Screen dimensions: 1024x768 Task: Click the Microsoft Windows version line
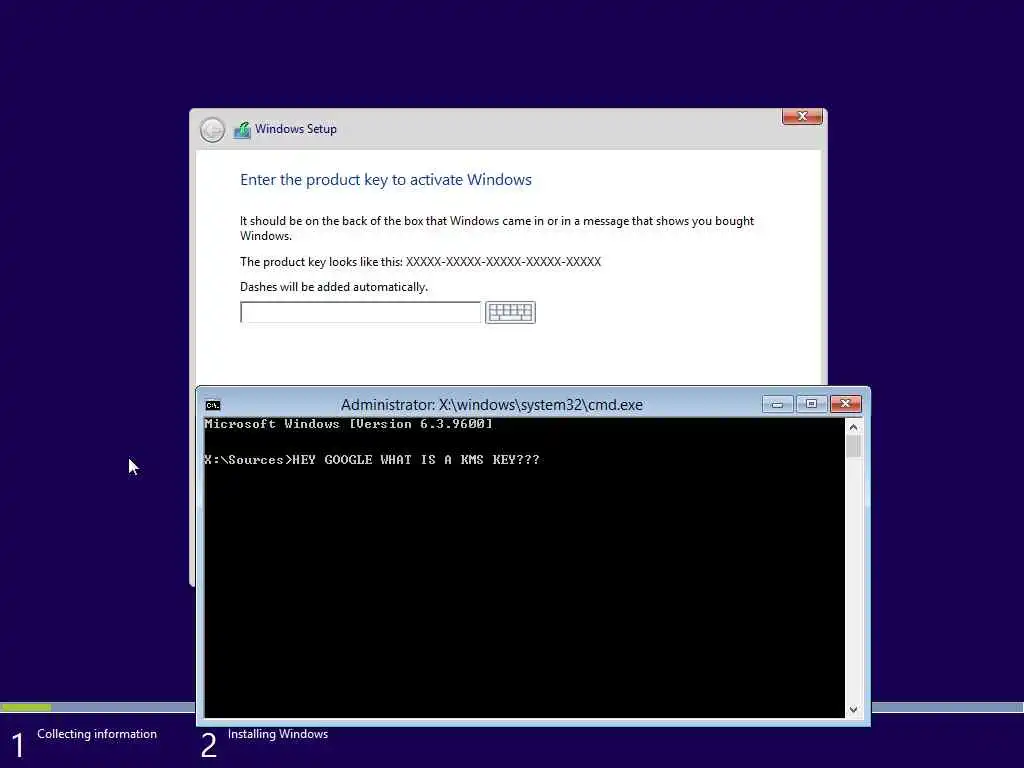tap(349, 424)
